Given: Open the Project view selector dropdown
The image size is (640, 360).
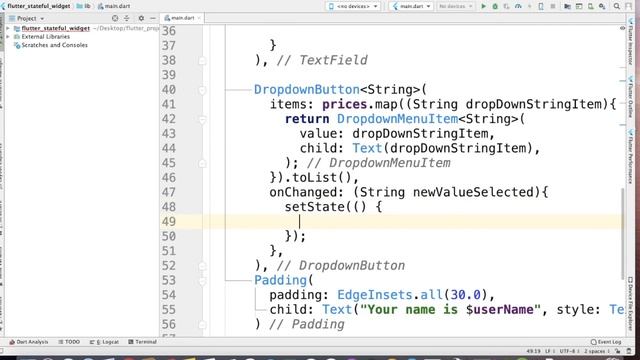Looking at the screenshot, I should [x=27, y=18].
